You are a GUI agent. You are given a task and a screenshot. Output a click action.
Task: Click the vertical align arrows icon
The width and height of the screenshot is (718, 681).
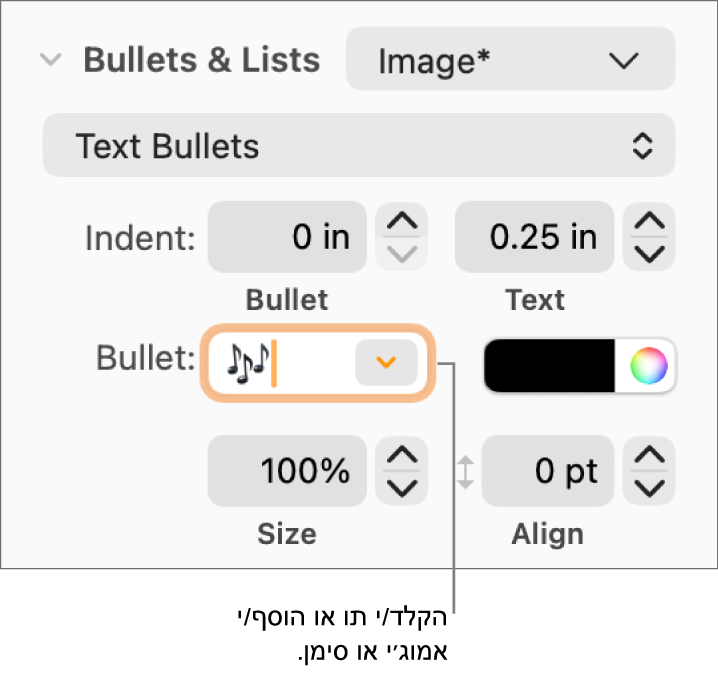[x=465, y=472]
